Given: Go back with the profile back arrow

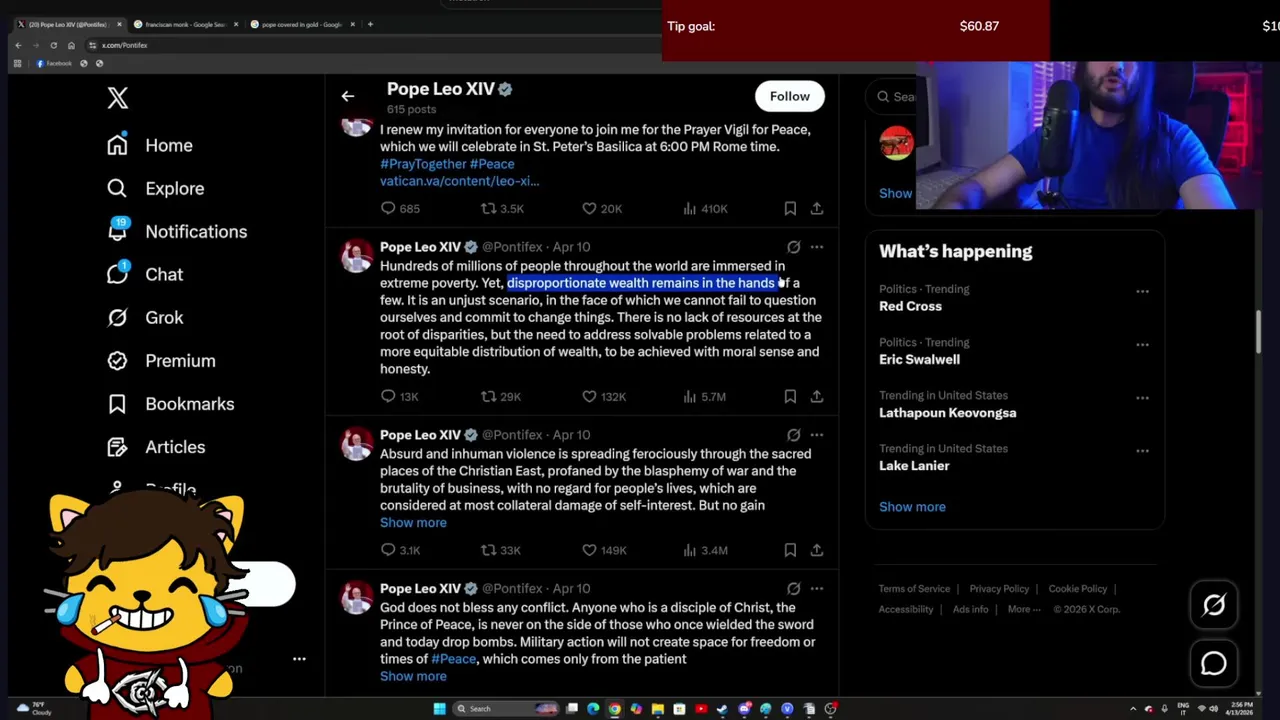Looking at the screenshot, I should (x=347, y=96).
